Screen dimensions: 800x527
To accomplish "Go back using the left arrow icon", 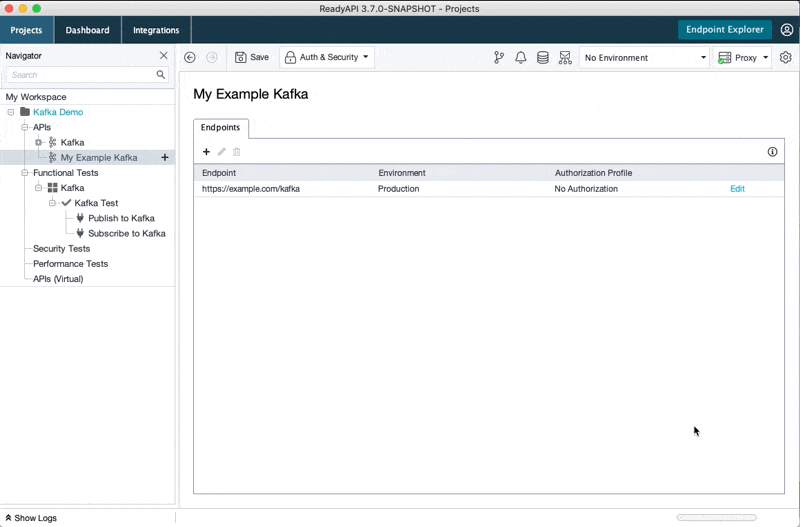I will tap(190, 58).
